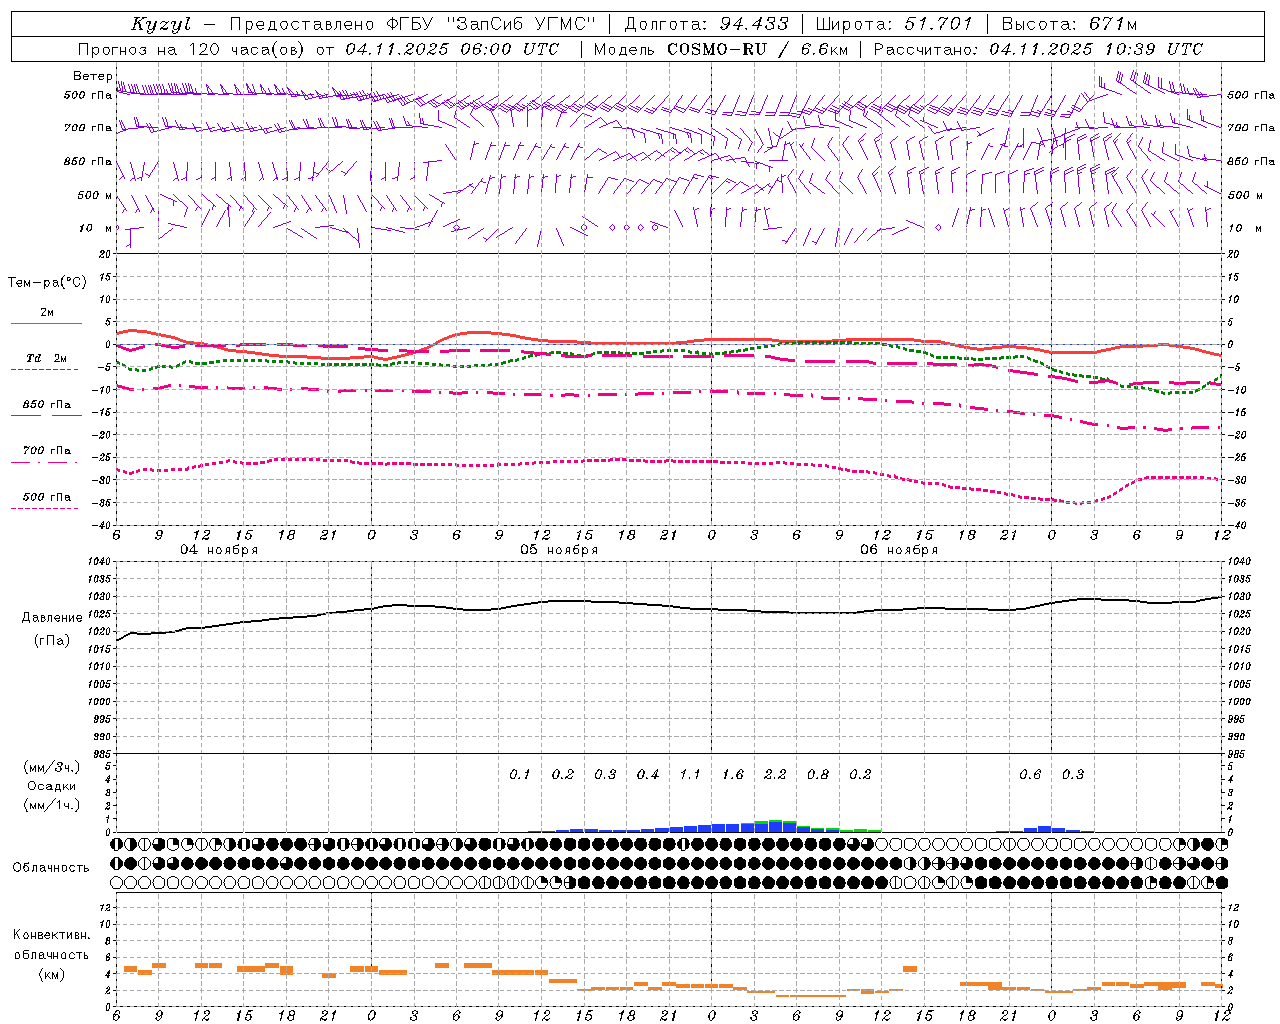
Task: Click the Долгота: 94.433 value
Action: pyautogui.click(x=707, y=24)
